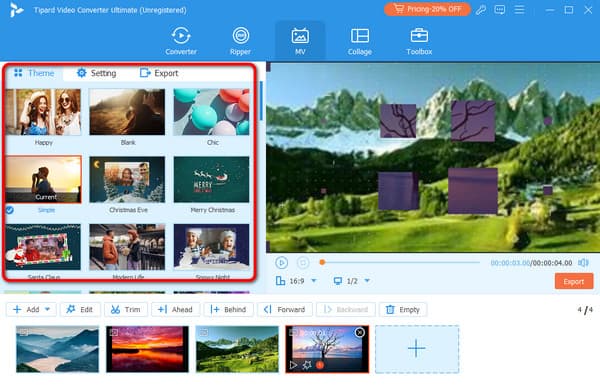Expand the 16:9 aspect ratio dropdown
This screenshot has height=390, width=600.
coord(314,281)
